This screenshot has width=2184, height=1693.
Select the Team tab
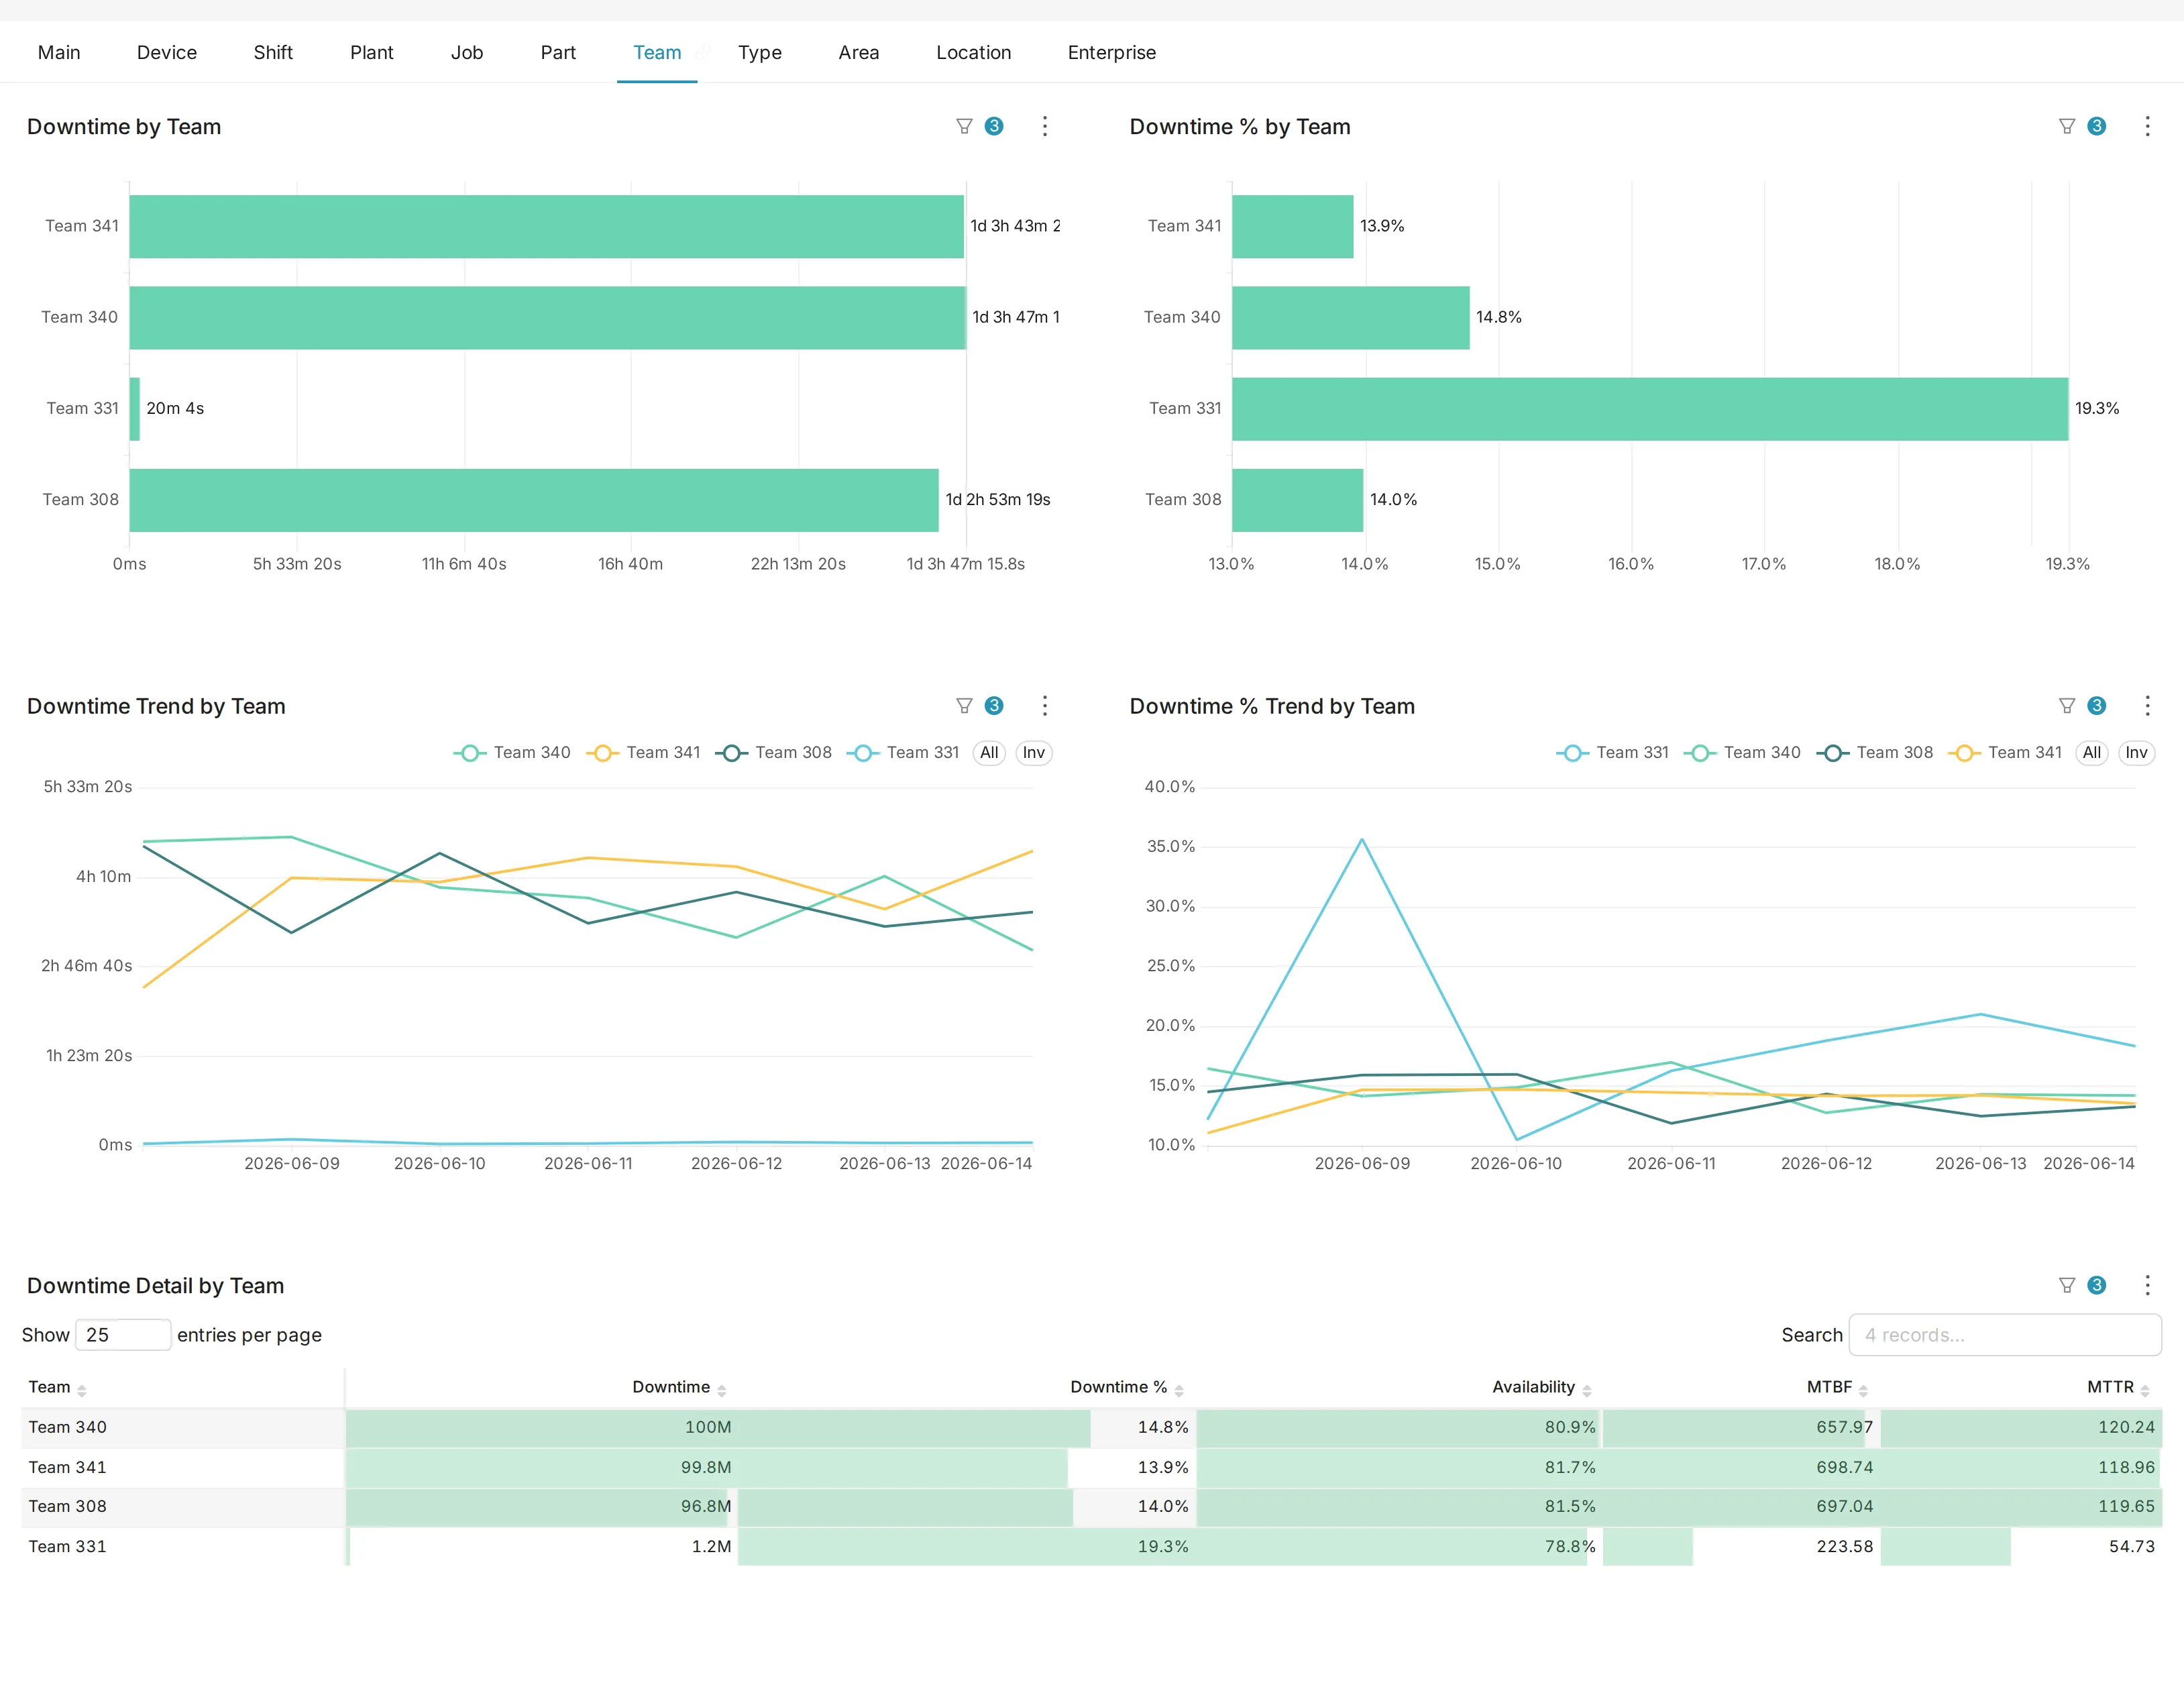coord(657,52)
